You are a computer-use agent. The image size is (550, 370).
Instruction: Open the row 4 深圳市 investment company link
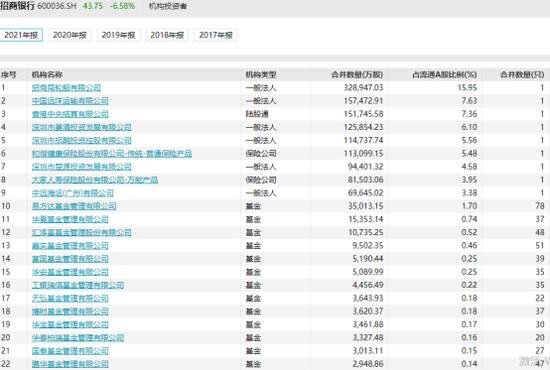point(82,127)
